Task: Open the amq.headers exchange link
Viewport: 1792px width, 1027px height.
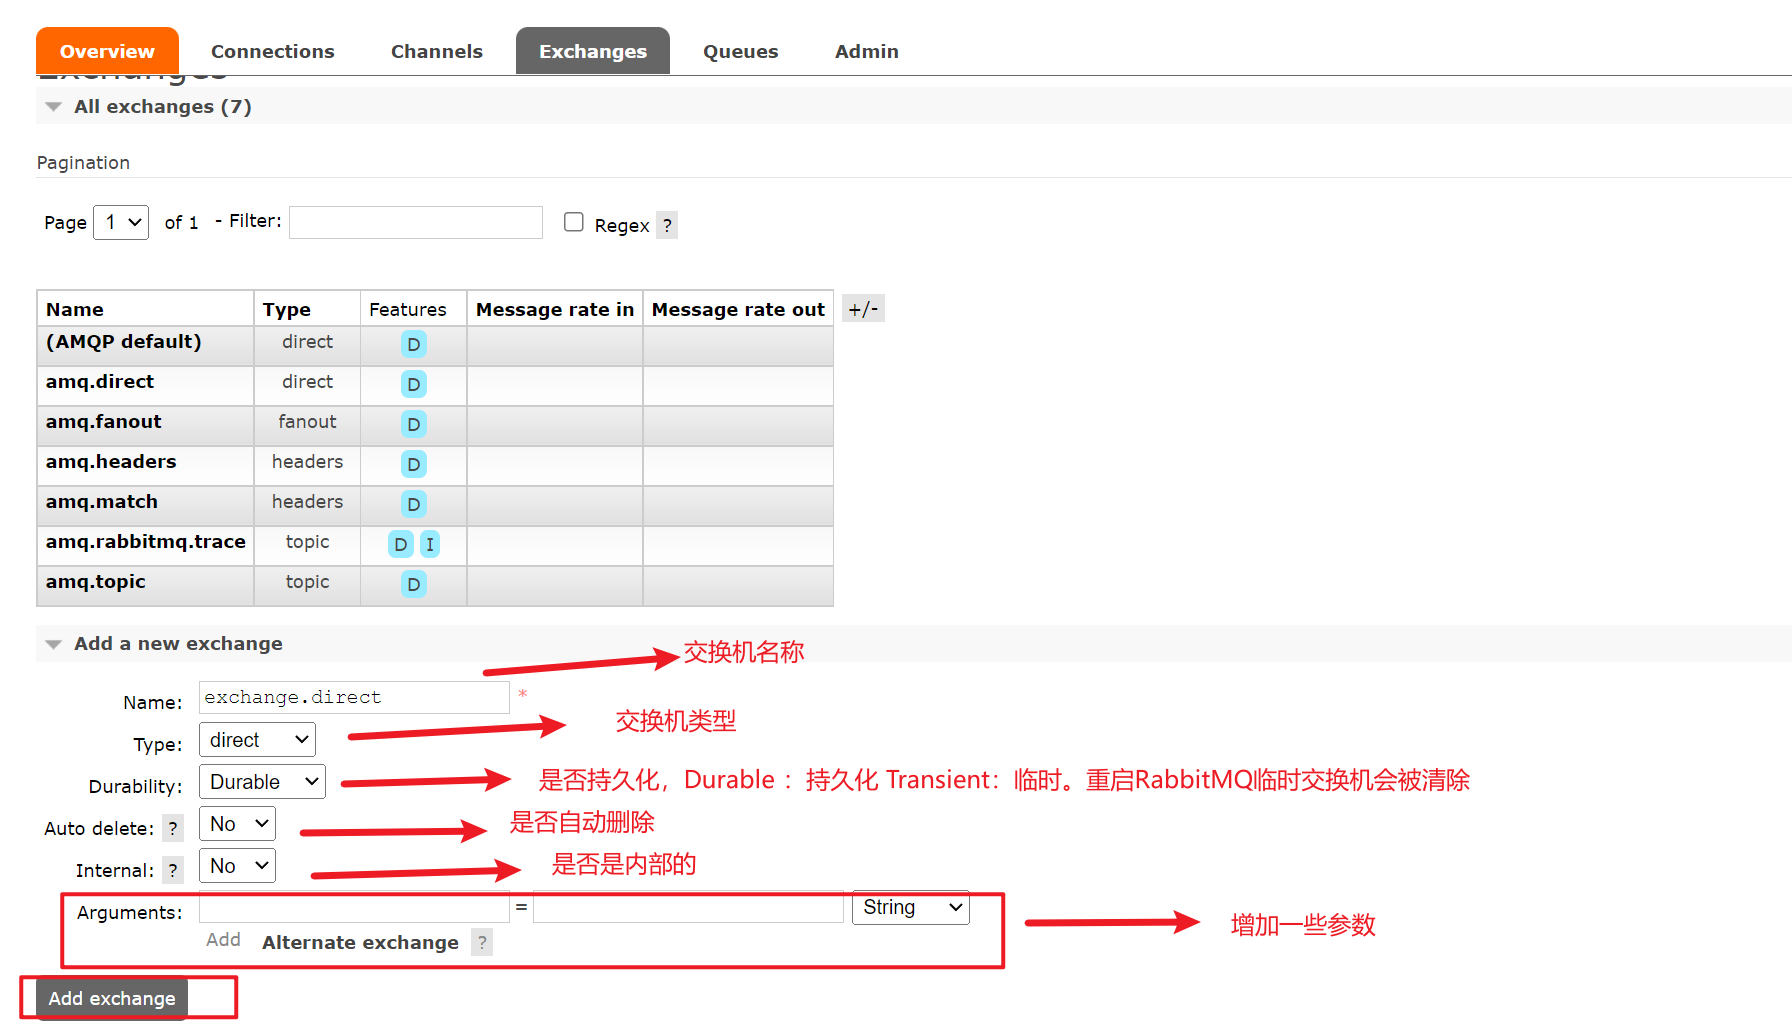Action: (x=111, y=461)
